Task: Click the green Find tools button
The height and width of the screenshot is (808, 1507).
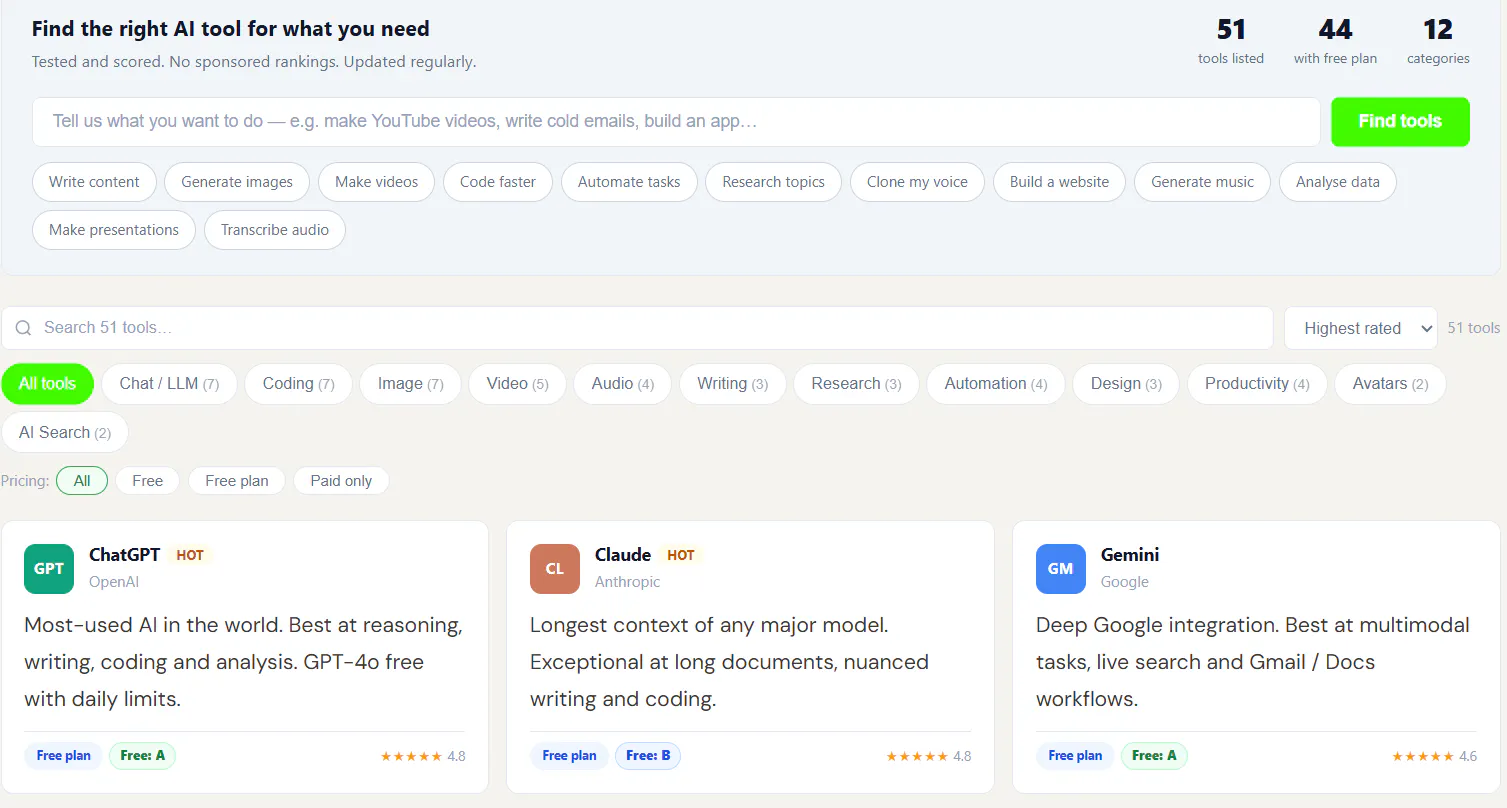Action: [1400, 122]
